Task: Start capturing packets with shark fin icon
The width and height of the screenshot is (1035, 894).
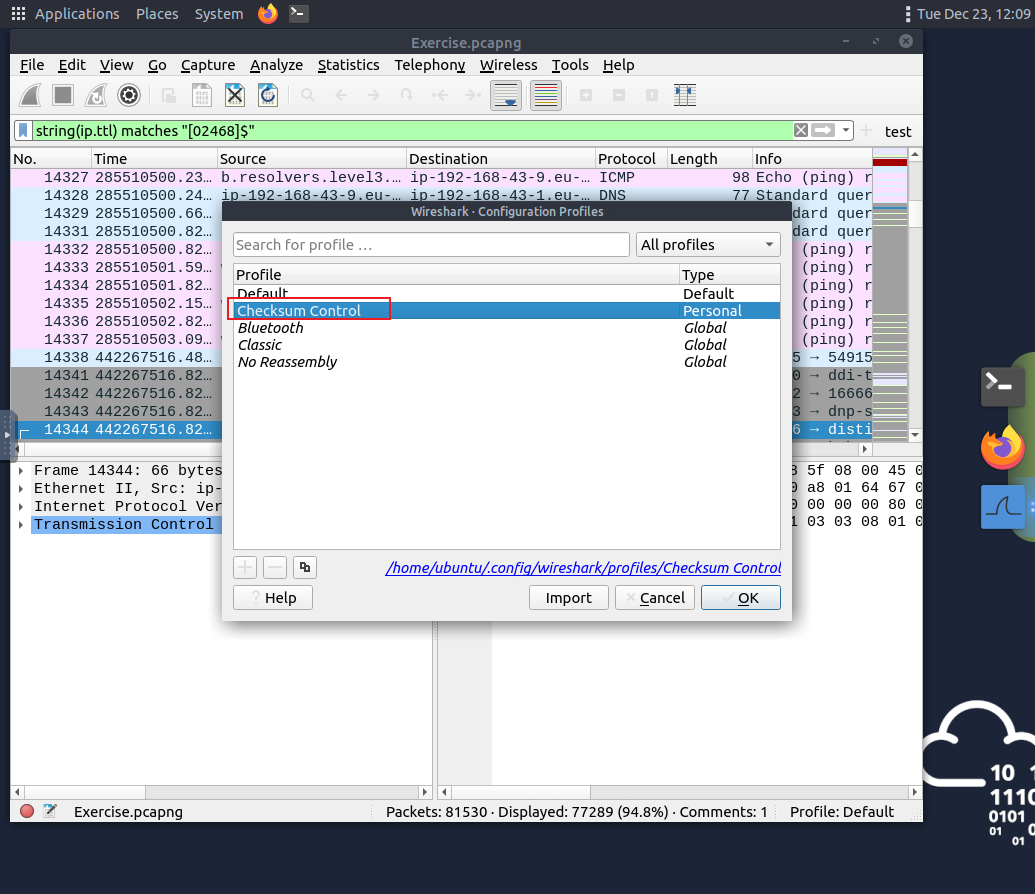Action: pos(30,95)
